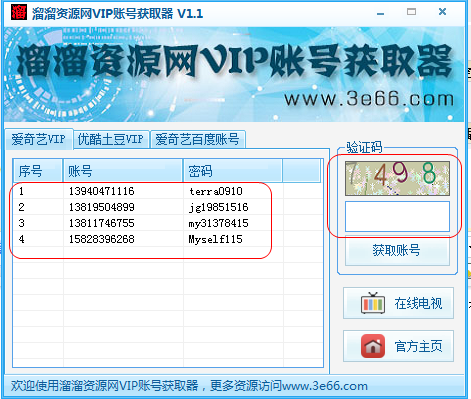Screen dimensions: 471x399
Task: Click password my31378415
Action: [218, 223]
